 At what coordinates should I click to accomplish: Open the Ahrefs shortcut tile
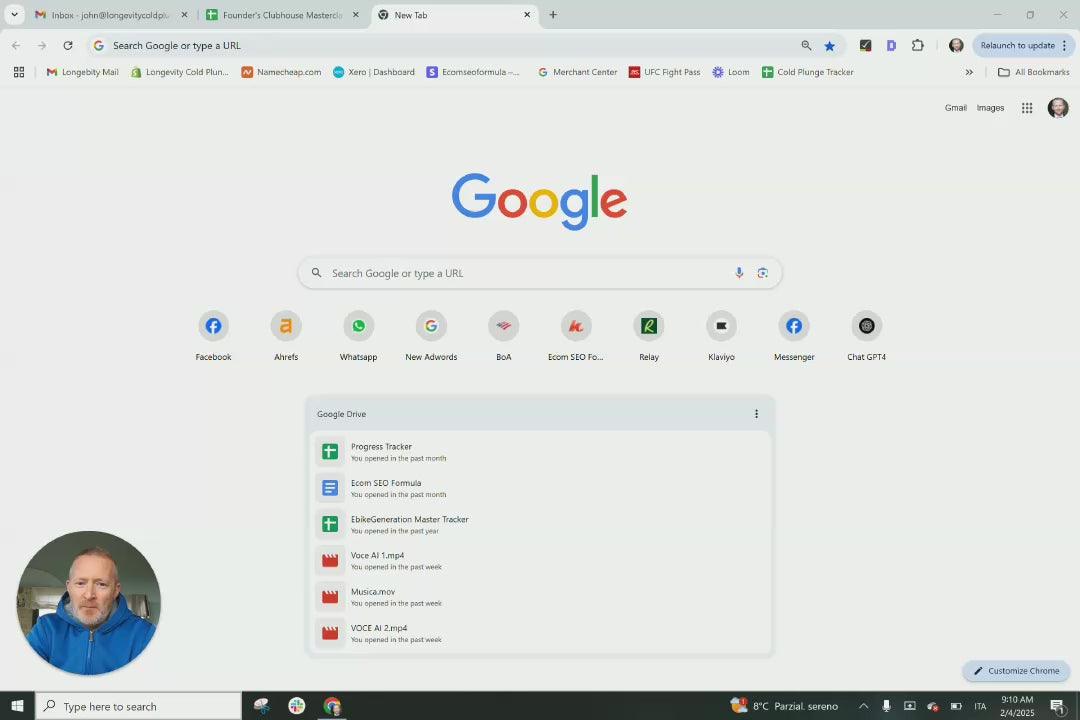pyautogui.click(x=286, y=326)
